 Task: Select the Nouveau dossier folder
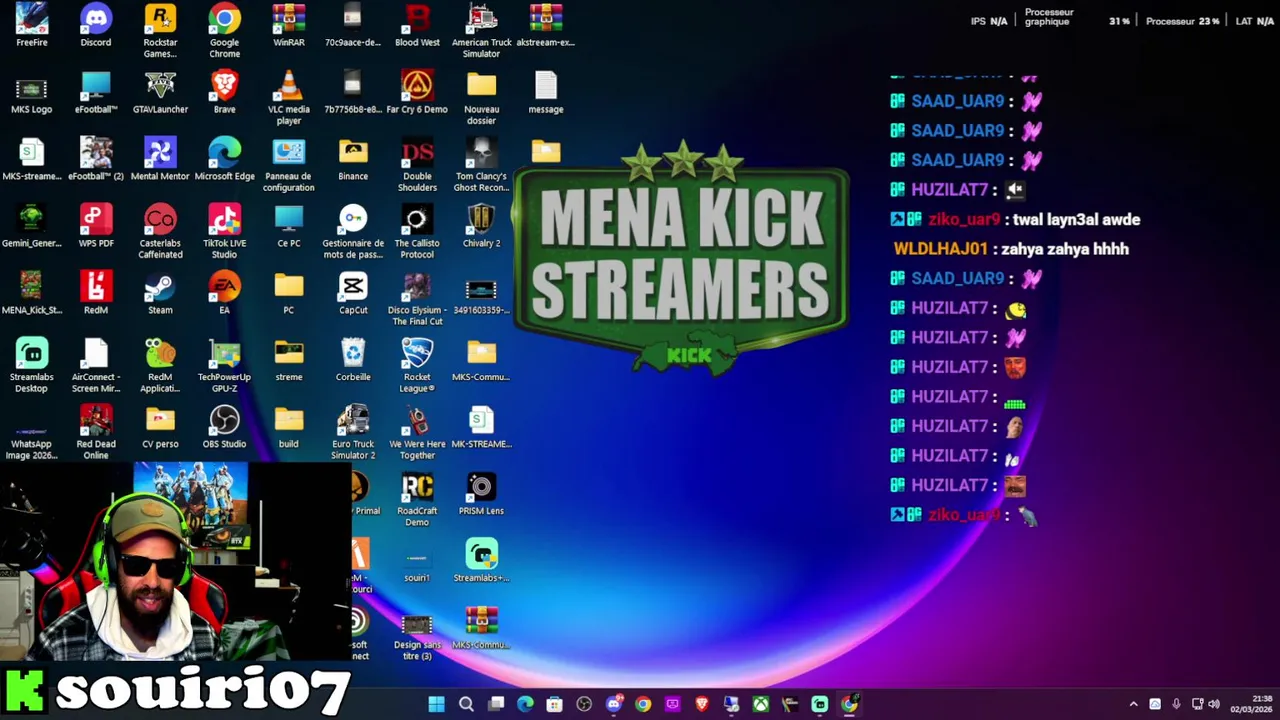point(481,98)
